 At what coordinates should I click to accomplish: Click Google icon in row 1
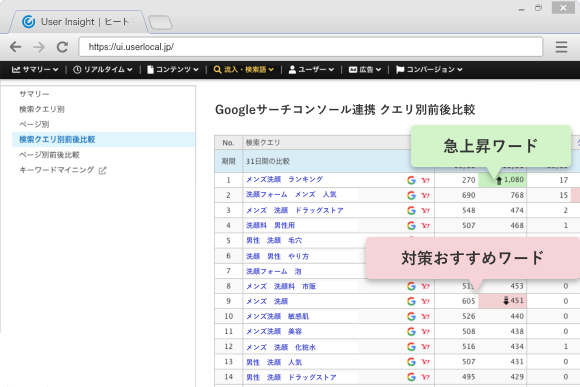click(x=411, y=180)
